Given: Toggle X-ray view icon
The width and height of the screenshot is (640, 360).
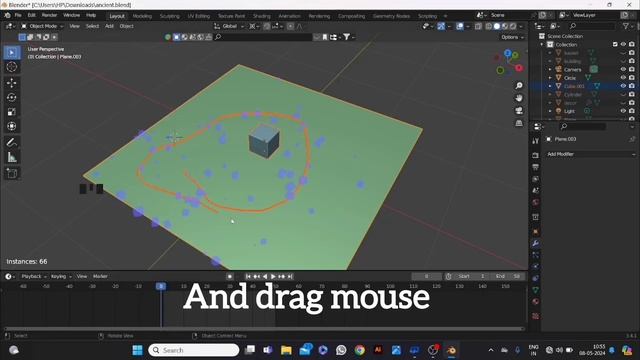Looking at the screenshot, I should click(478, 26).
